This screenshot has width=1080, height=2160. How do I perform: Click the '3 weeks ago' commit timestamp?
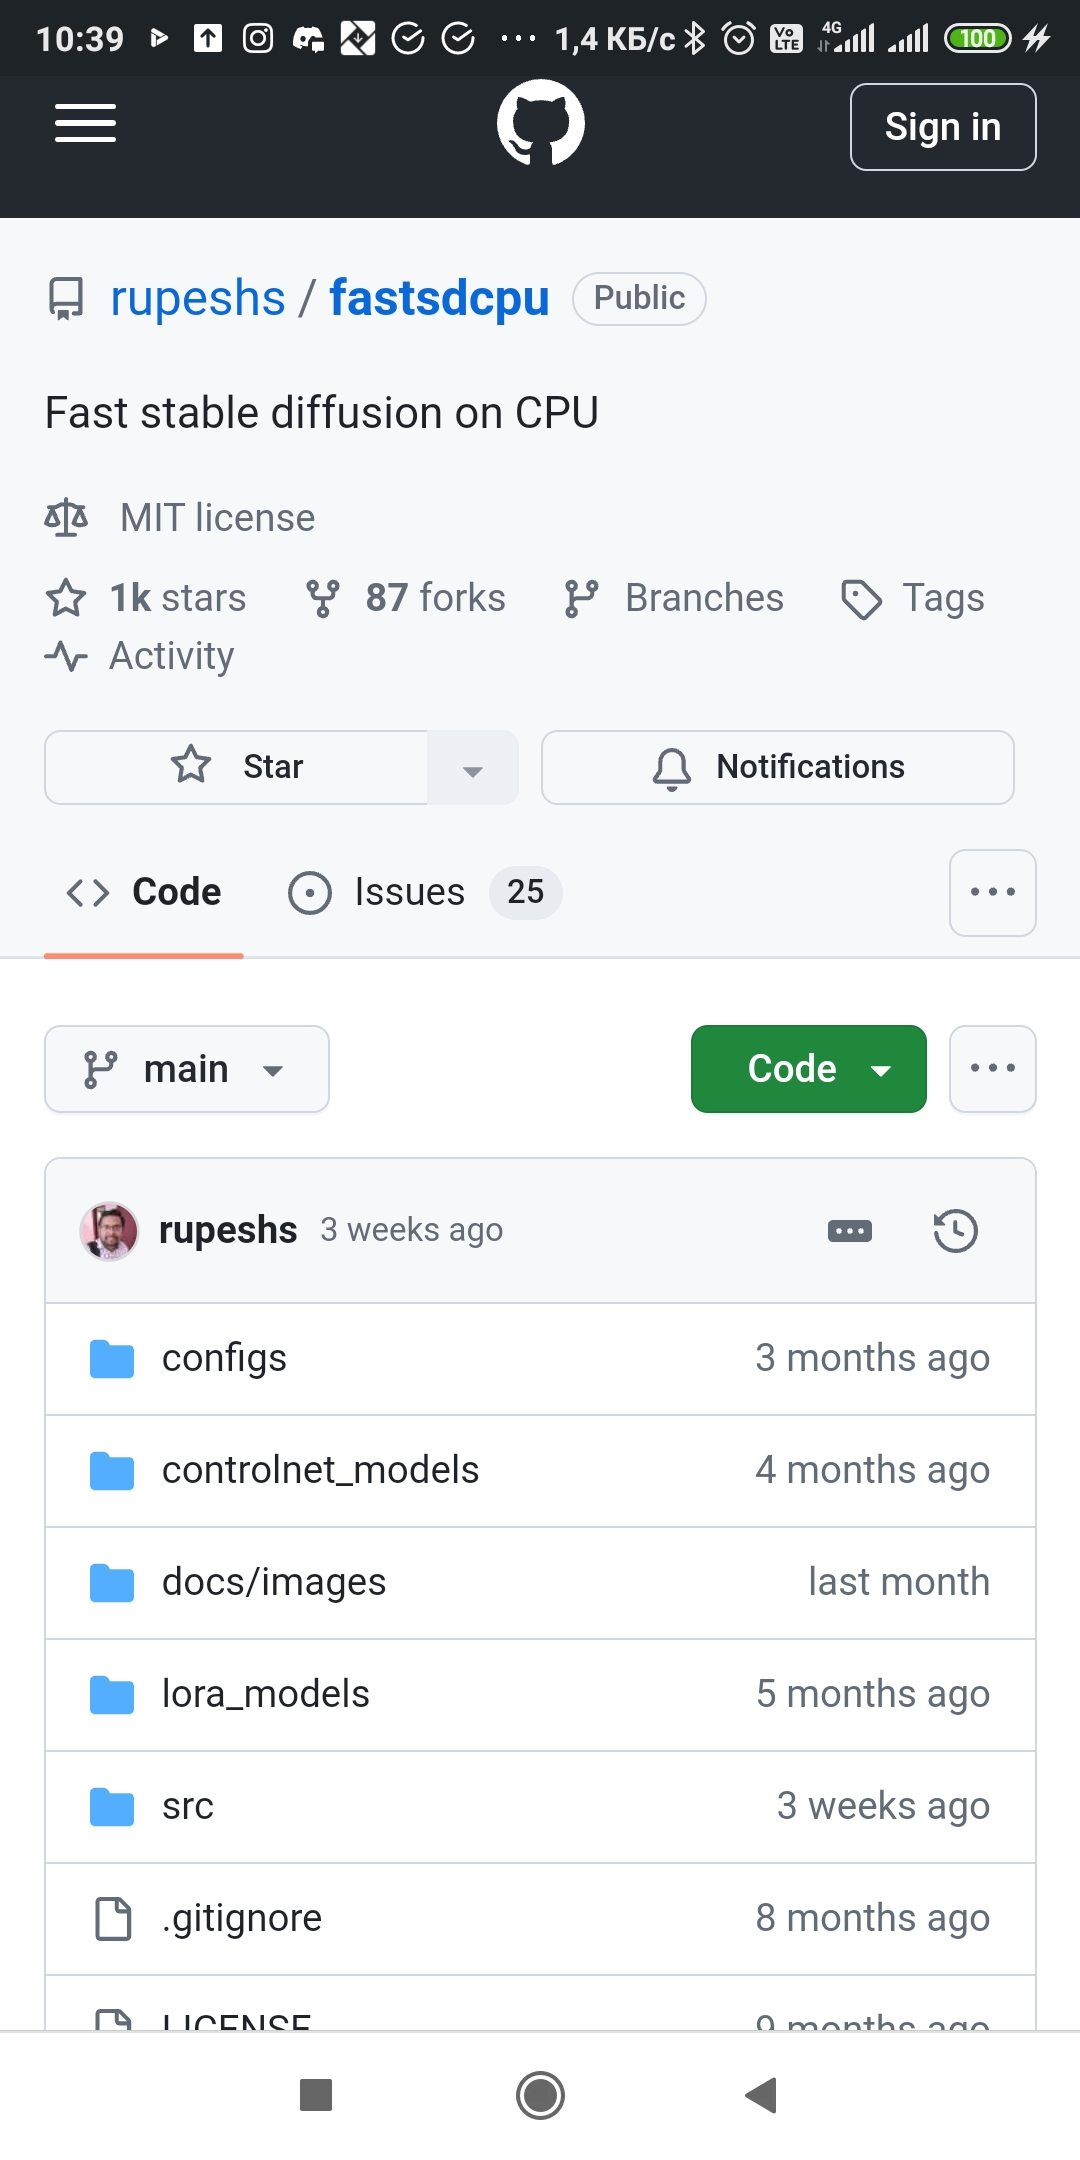tap(411, 1230)
